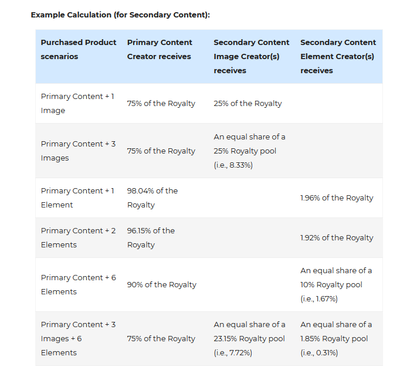Click 'Secondary Content Element Creator(s) receives' header
This screenshot has width=400, height=371.
pos(338,56)
